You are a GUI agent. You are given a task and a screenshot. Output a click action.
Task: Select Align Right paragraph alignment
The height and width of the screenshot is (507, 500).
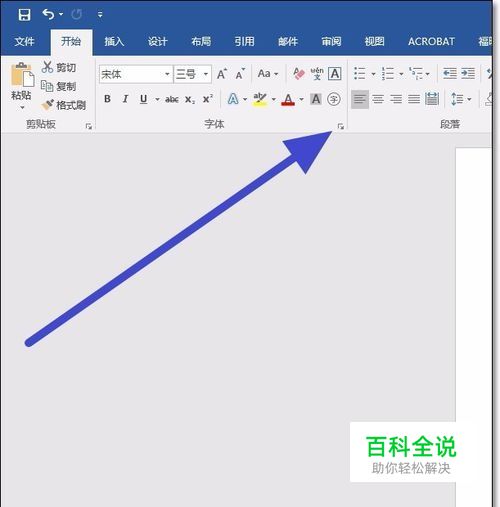click(396, 99)
